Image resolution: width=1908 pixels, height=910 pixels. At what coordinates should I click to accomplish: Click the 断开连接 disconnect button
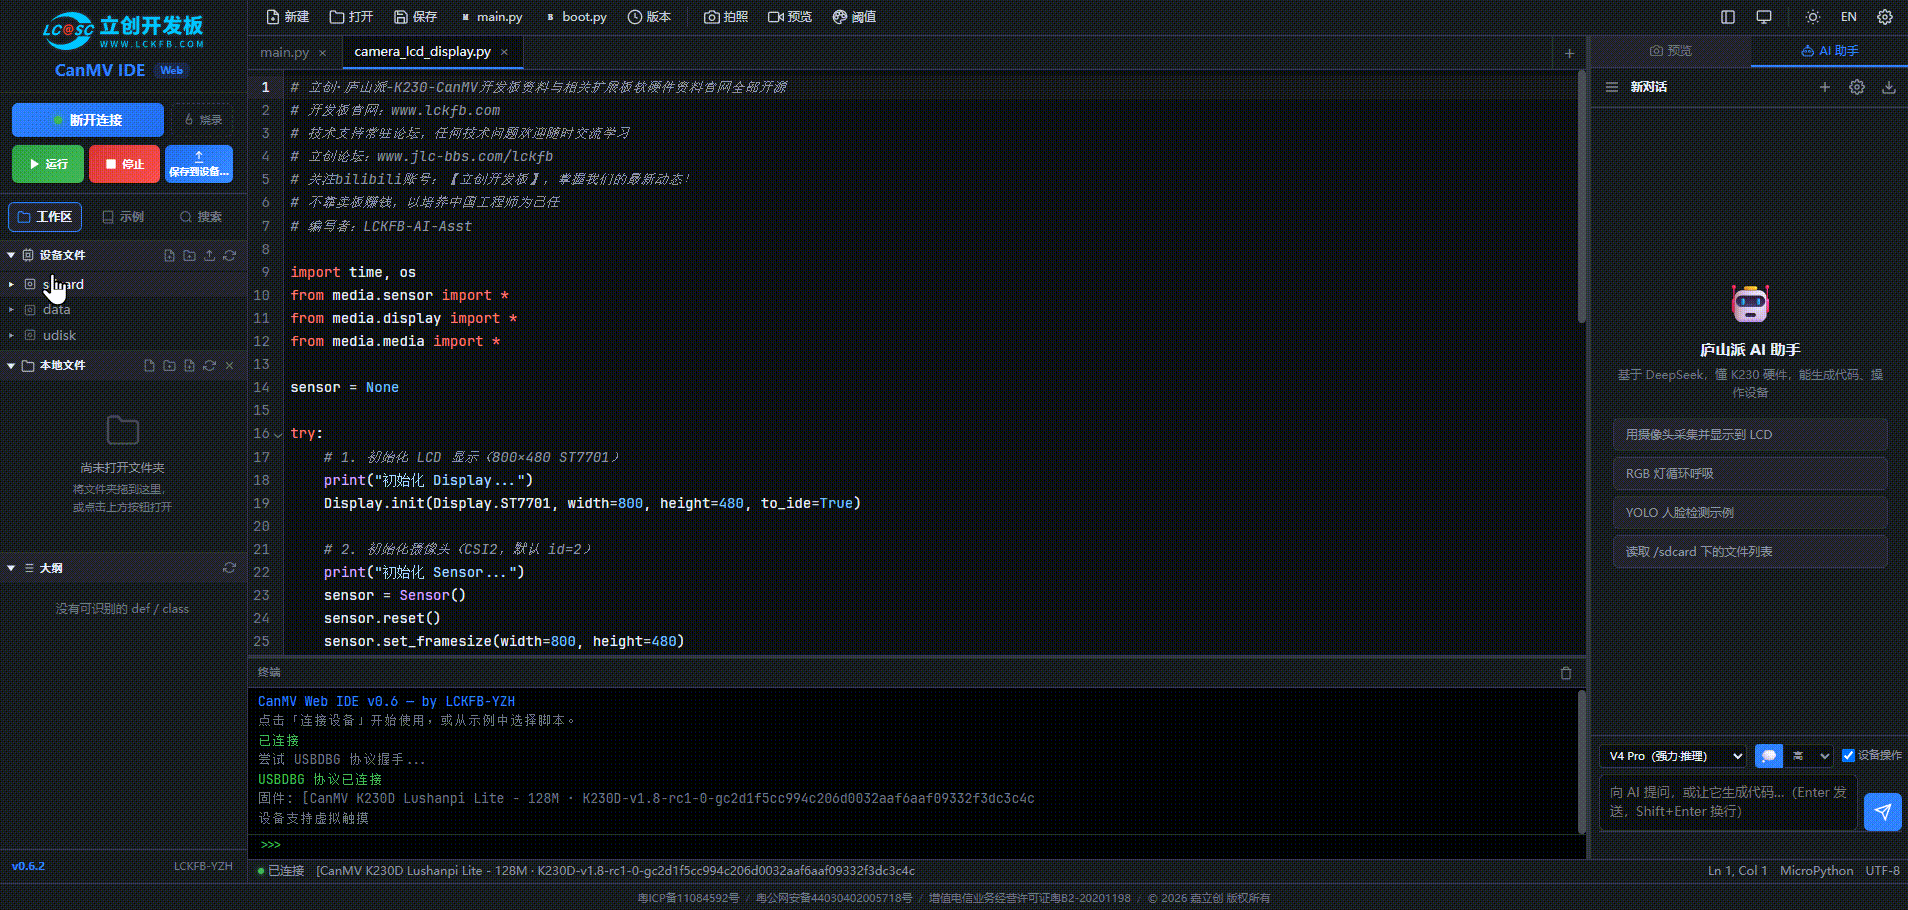tap(88, 120)
